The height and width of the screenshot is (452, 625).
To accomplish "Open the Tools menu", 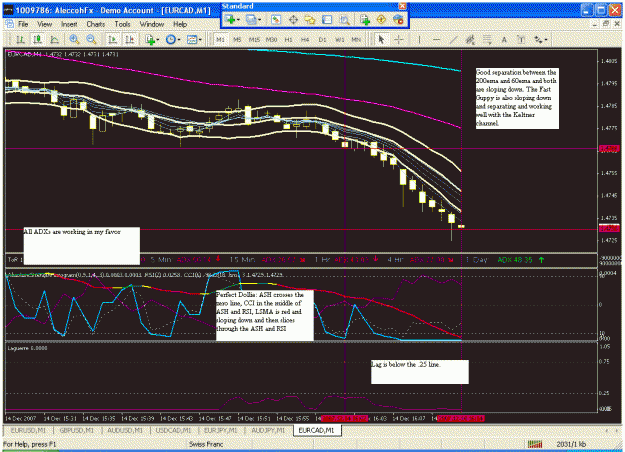I will (x=122, y=24).
